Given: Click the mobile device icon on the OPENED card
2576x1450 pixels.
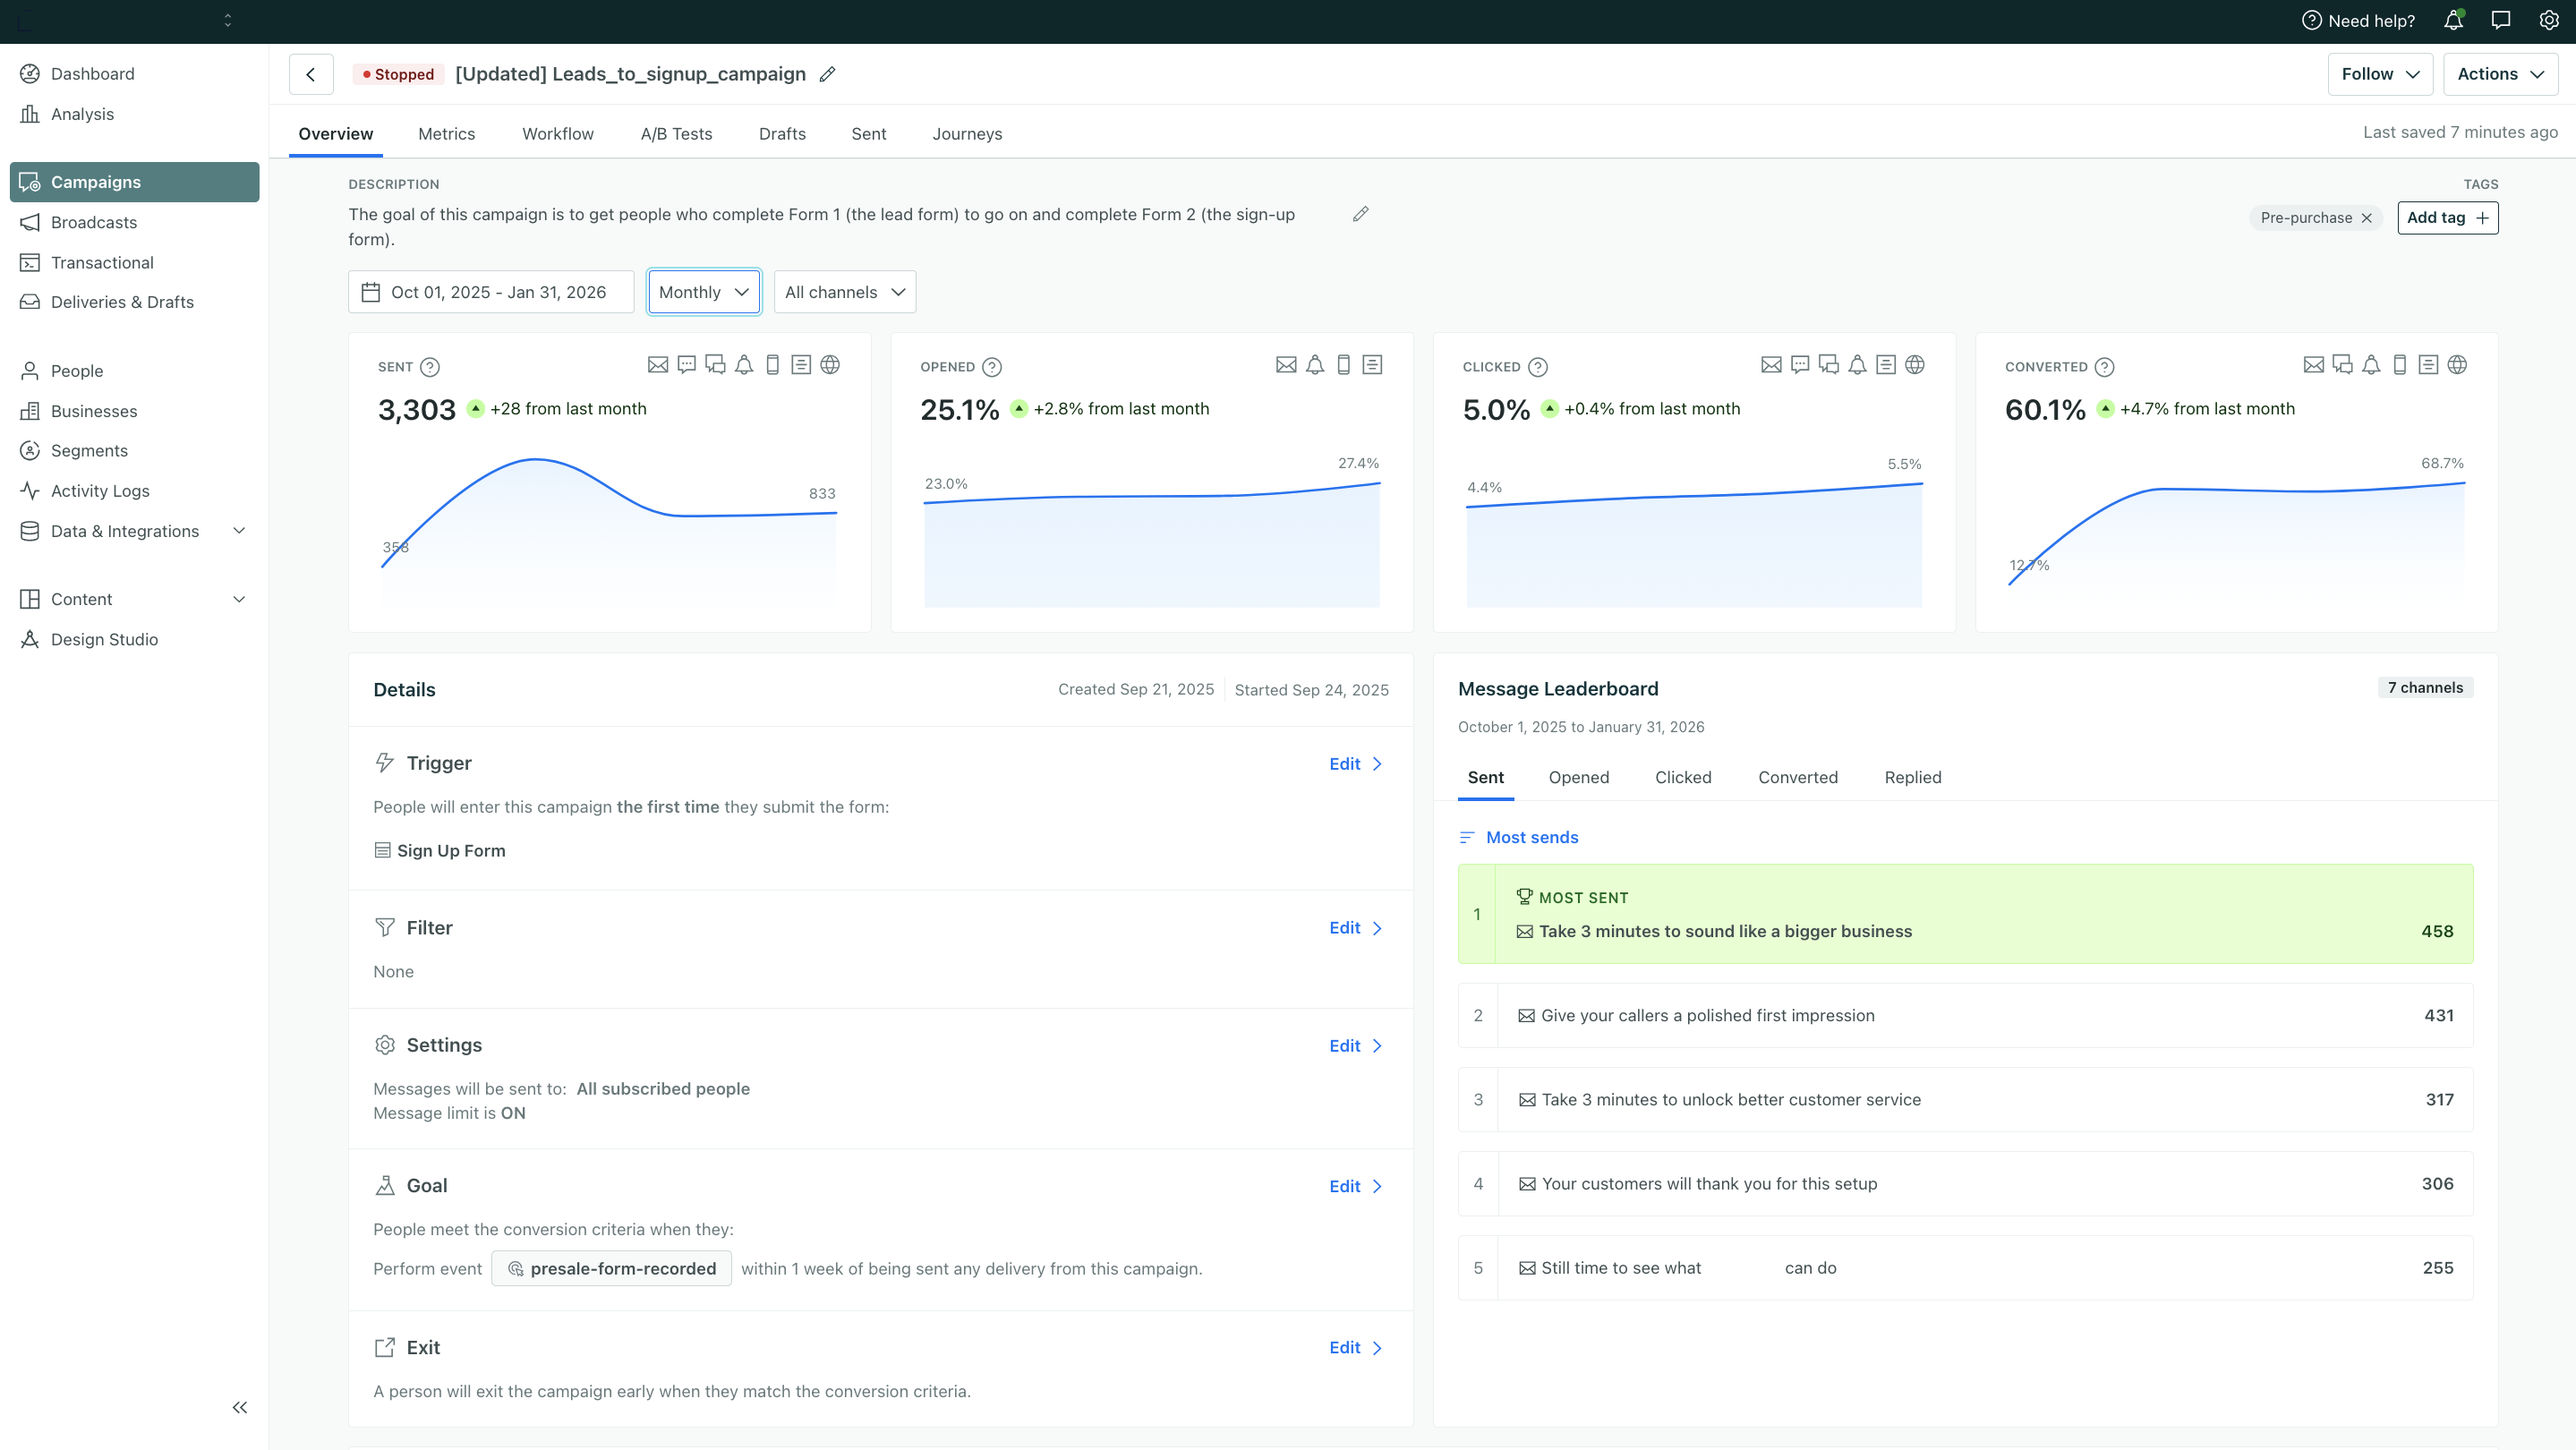Looking at the screenshot, I should 1343,364.
